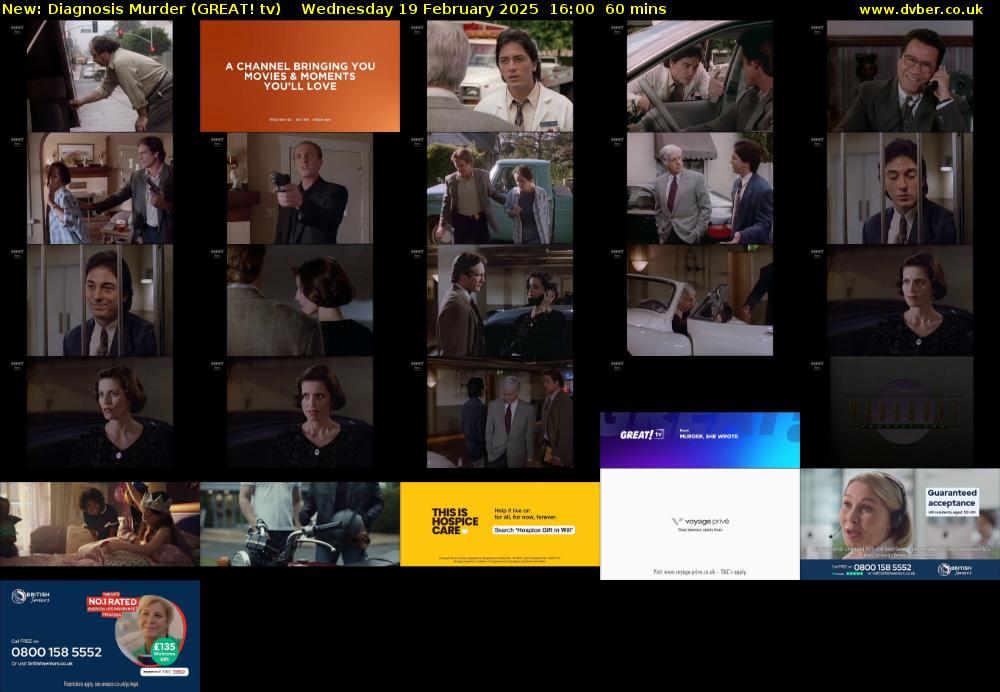Image resolution: width=1000 pixels, height=692 pixels.
Task: Click the 'Guaranteed acceptance' box in advert
Action: [x=952, y=502]
